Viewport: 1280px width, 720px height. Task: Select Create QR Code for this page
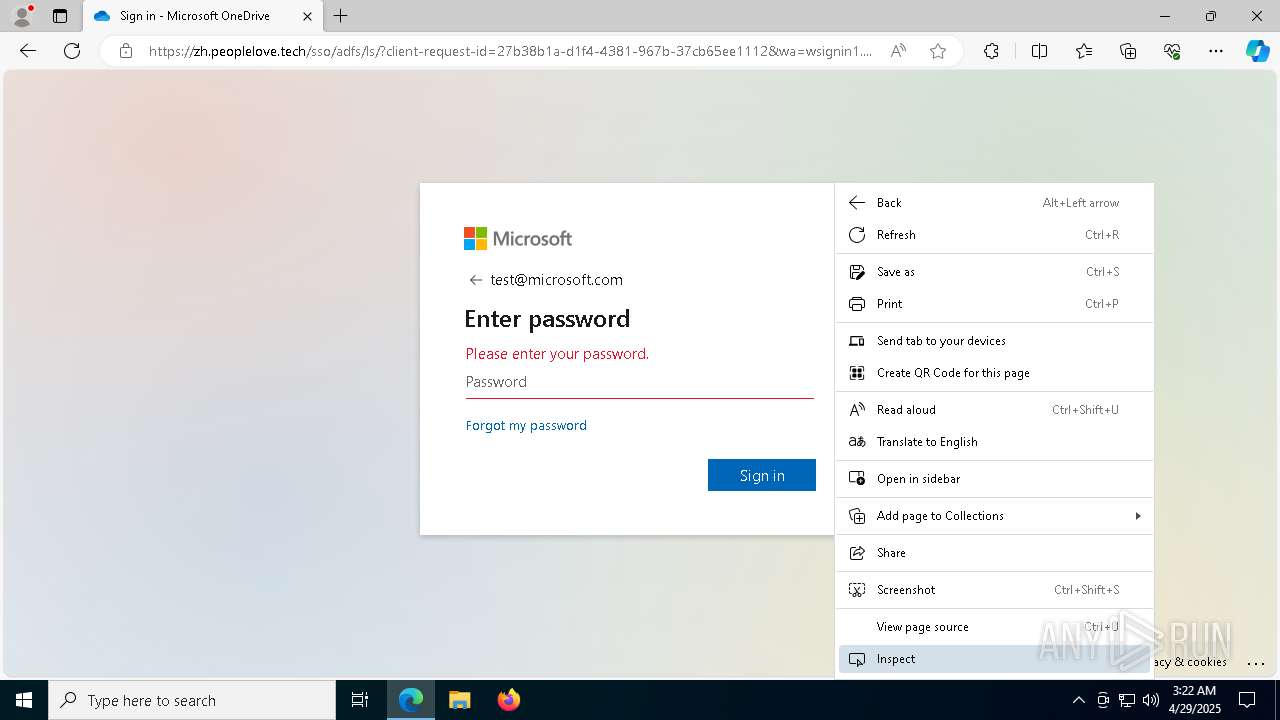(994, 372)
